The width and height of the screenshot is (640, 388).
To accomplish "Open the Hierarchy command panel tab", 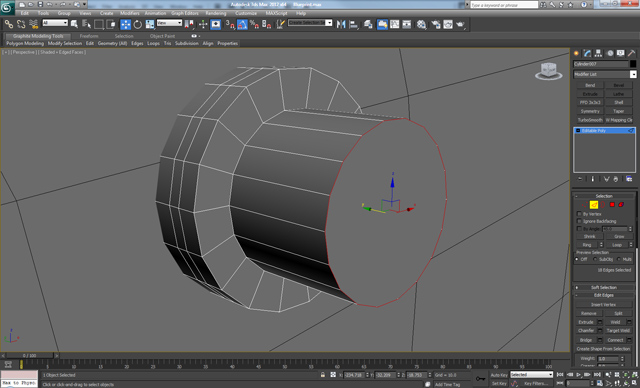I will point(598,53).
